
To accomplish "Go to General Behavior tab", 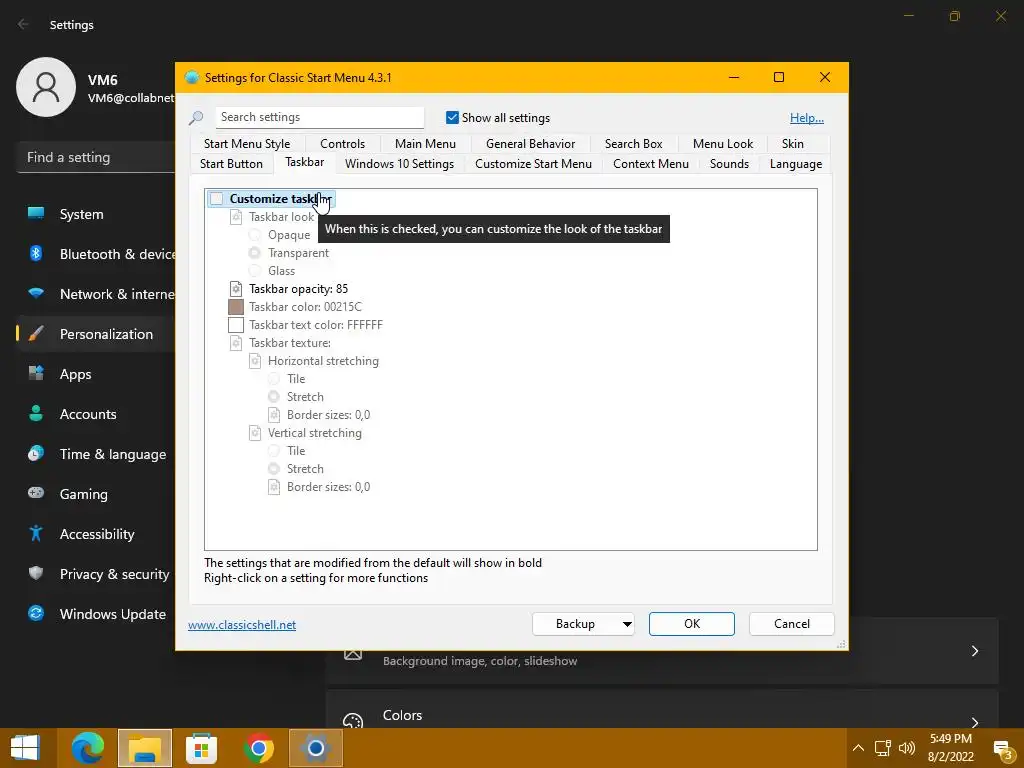I will click(x=530, y=144).
